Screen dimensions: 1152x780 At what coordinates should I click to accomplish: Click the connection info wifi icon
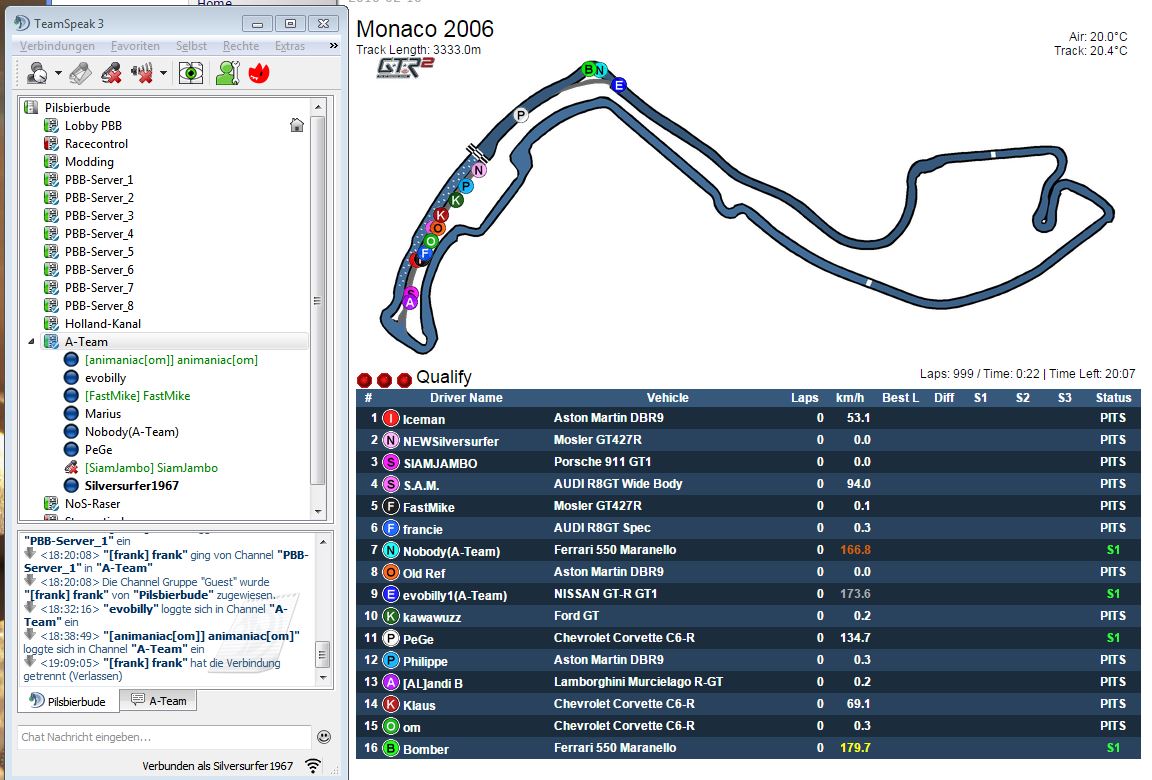[313, 766]
